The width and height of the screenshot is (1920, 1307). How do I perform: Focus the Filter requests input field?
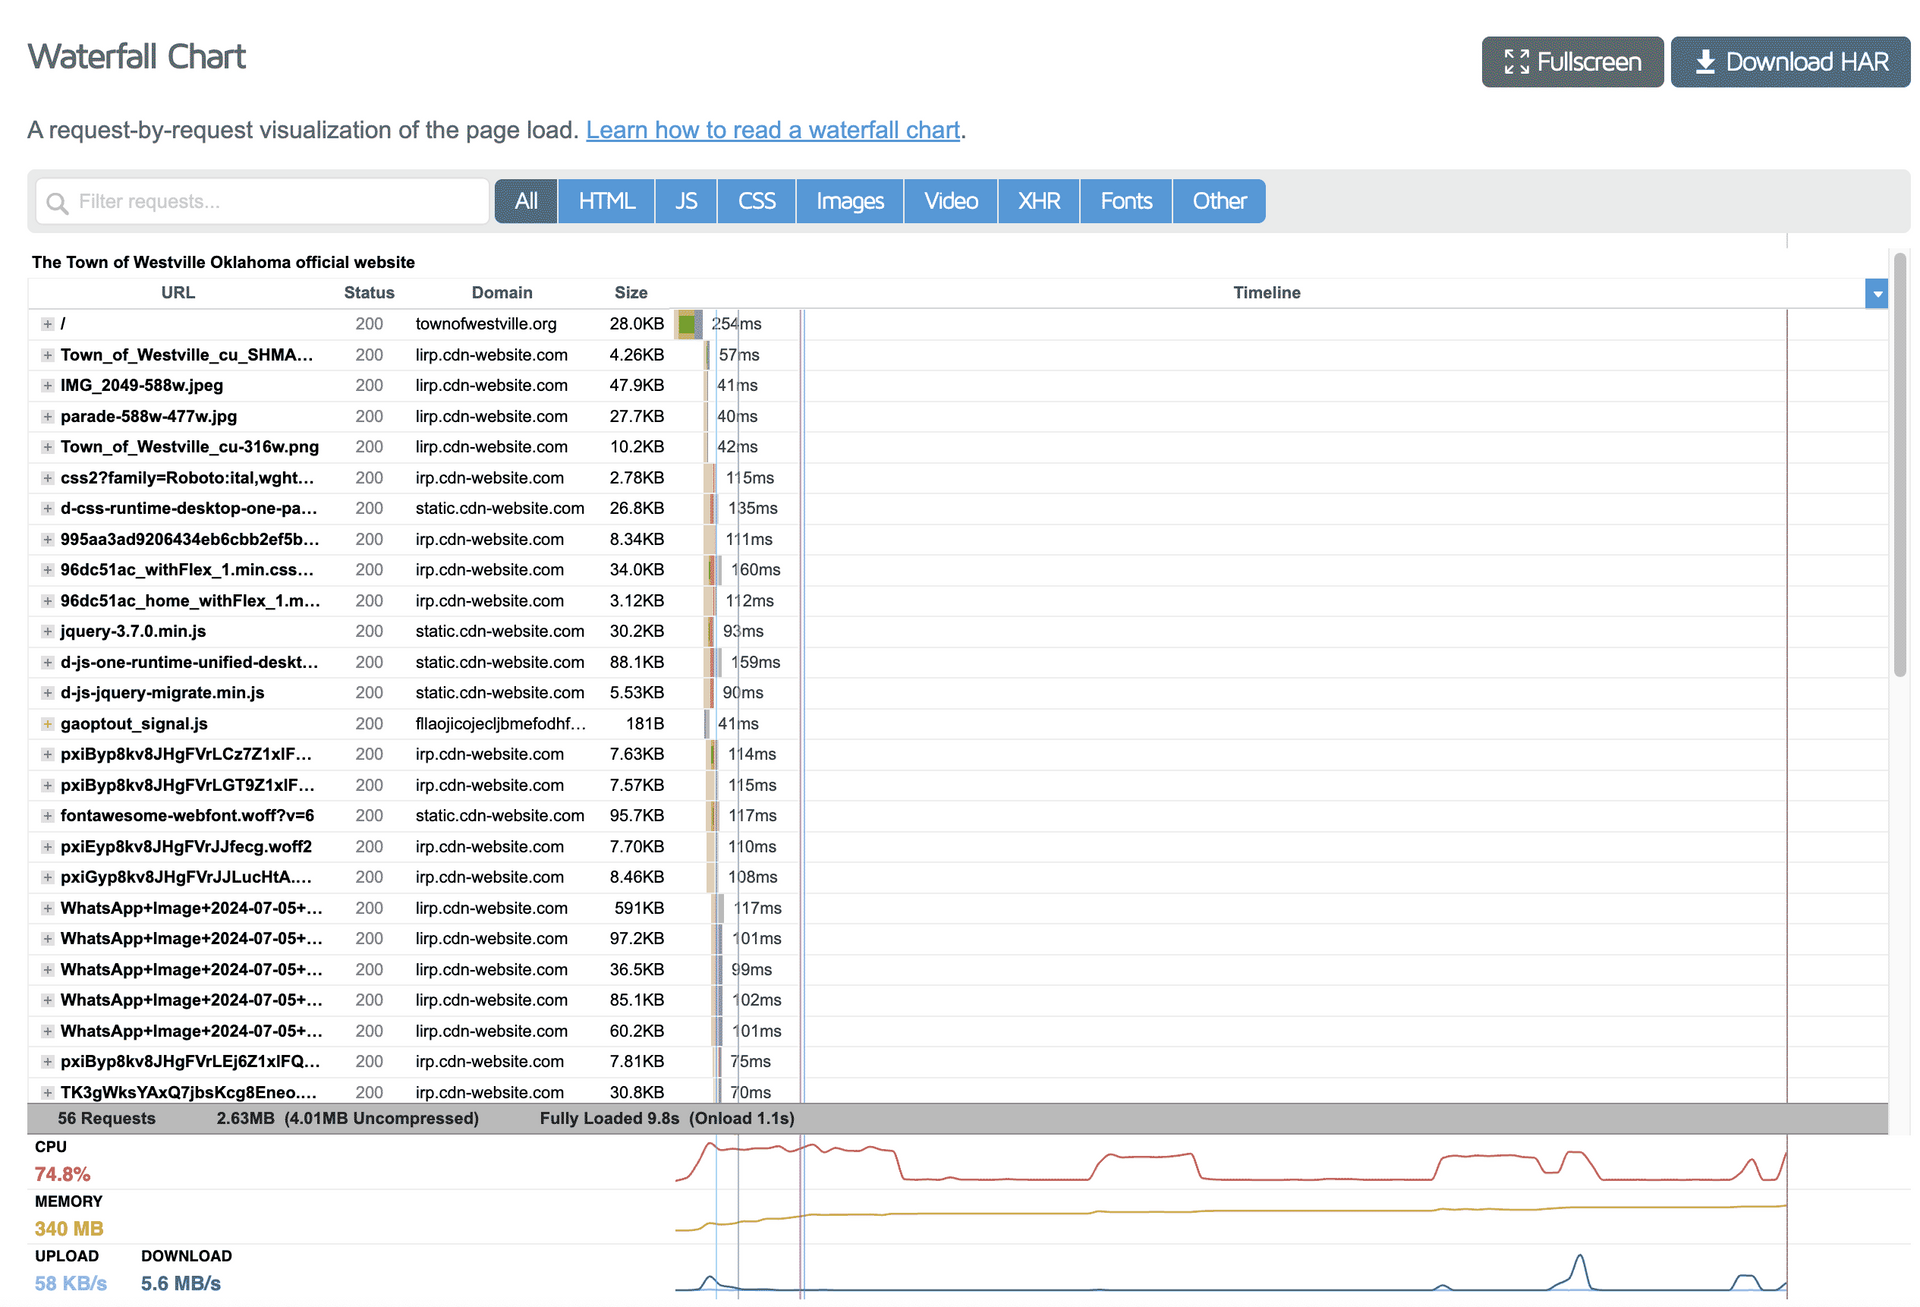270,202
